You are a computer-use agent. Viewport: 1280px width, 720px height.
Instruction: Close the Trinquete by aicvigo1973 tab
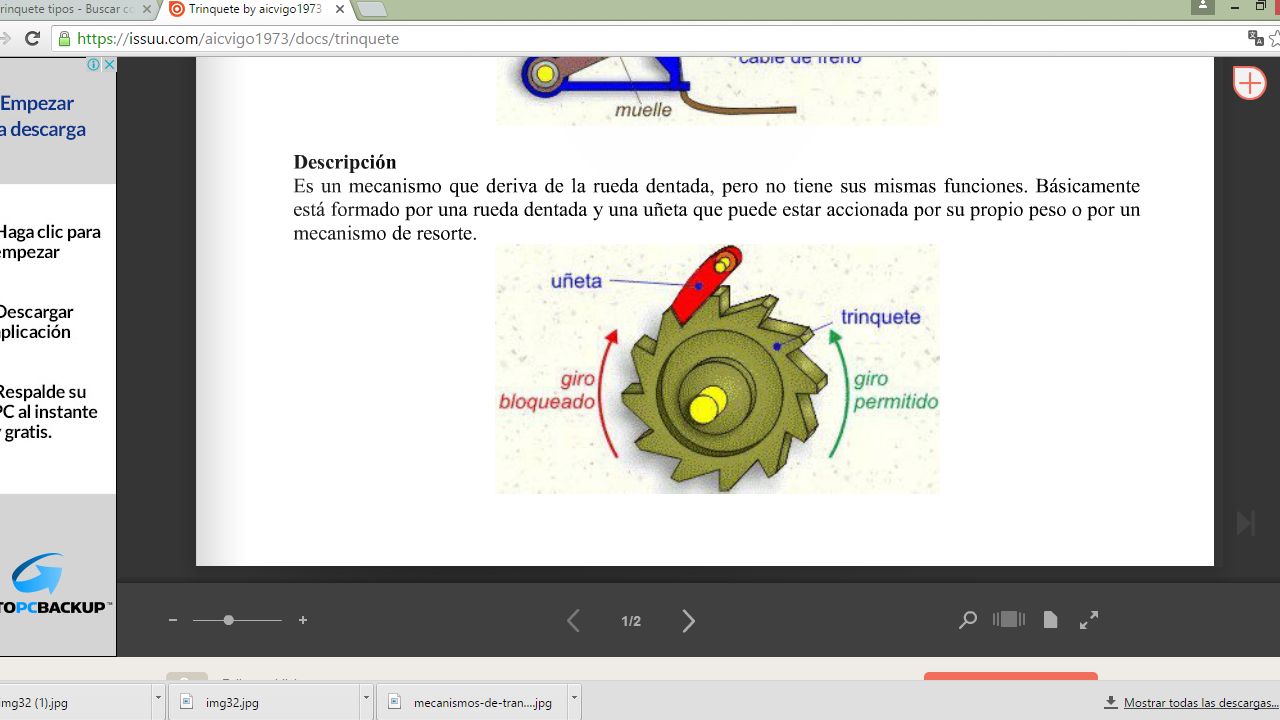tap(340, 9)
